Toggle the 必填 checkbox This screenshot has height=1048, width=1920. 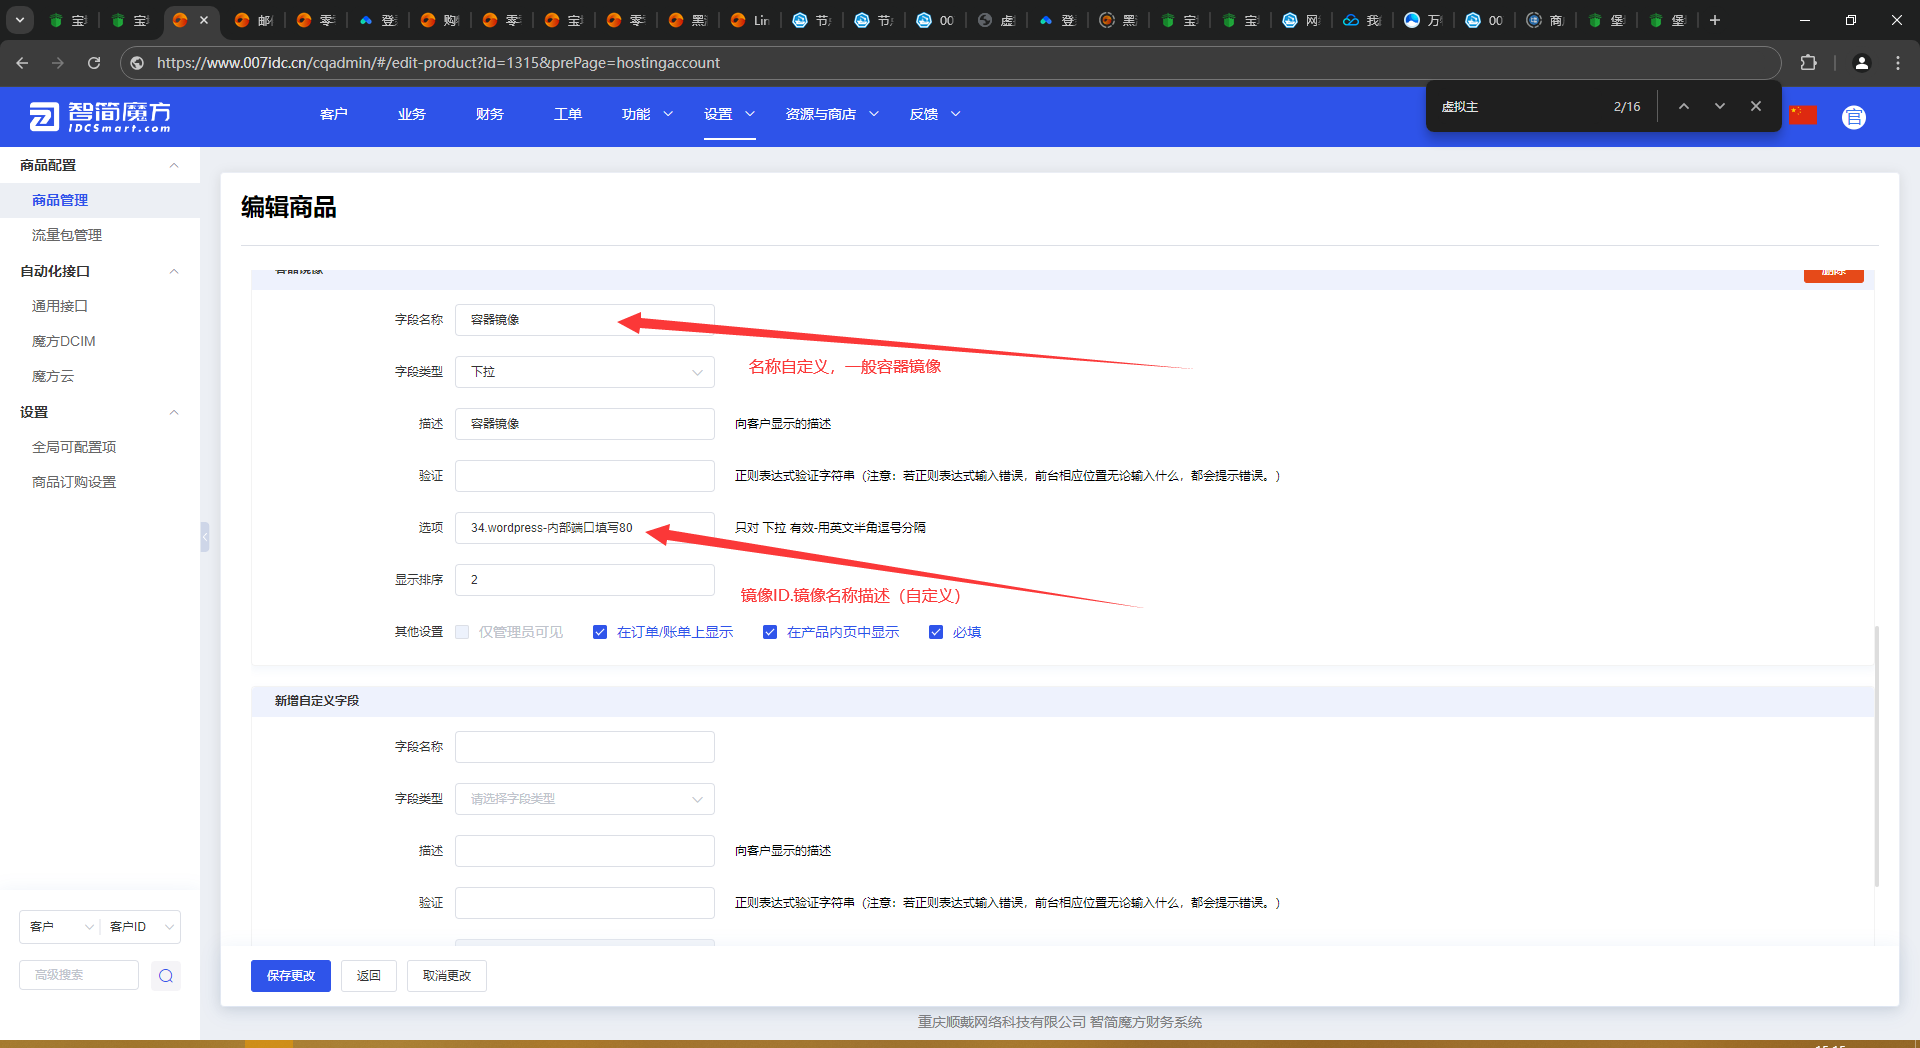936,632
